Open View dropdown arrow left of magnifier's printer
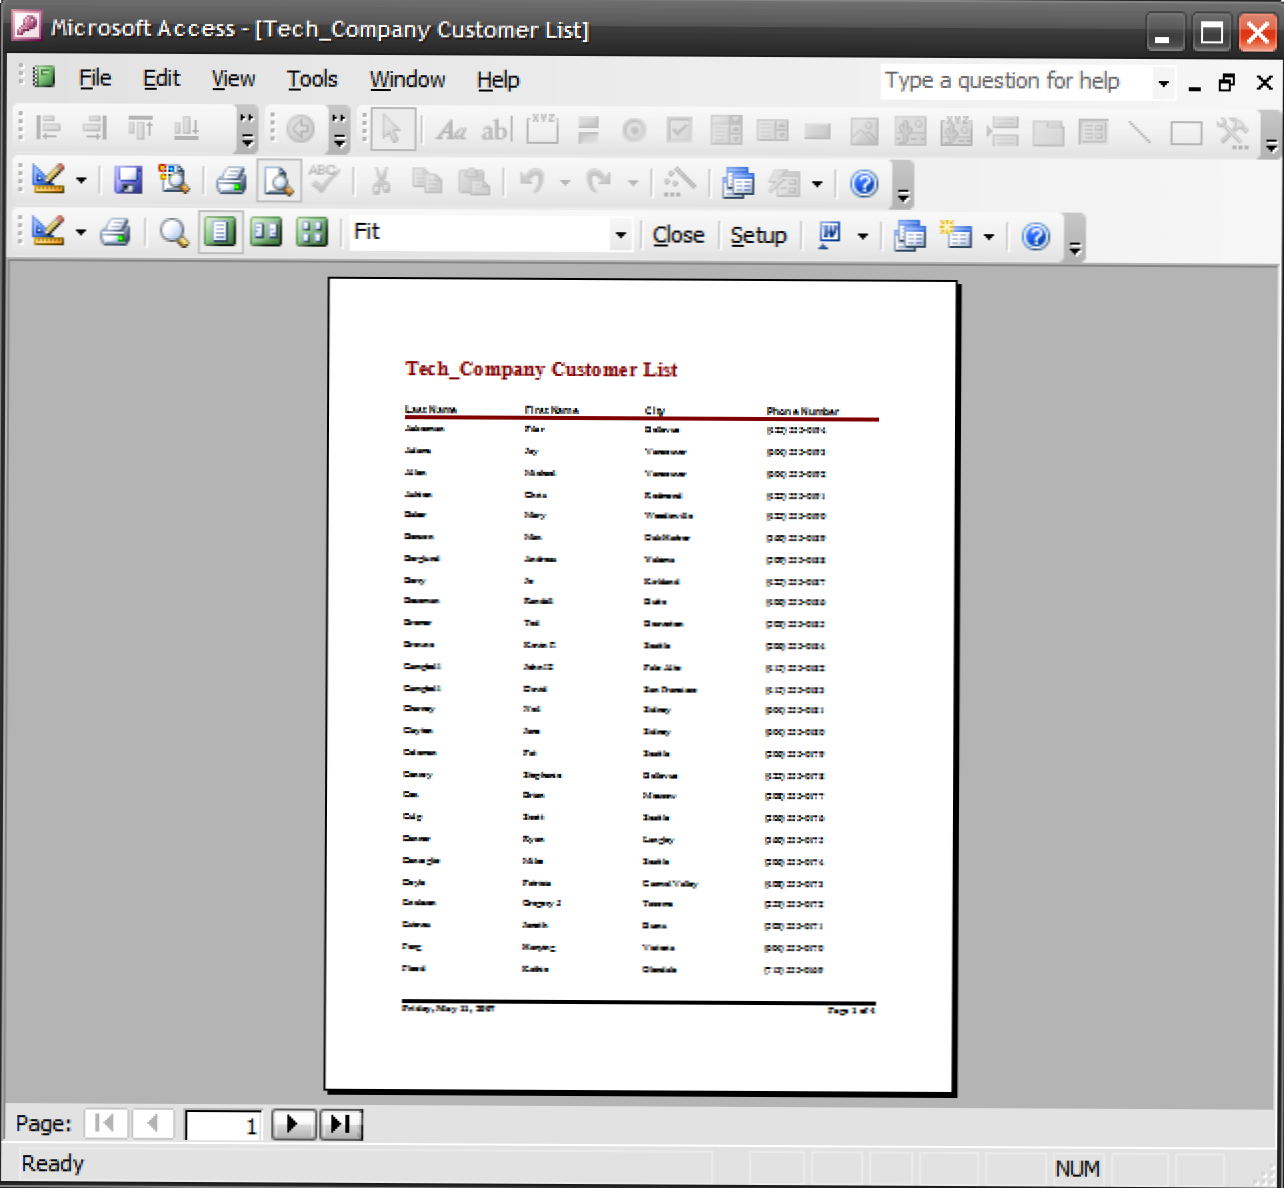This screenshot has height=1188, width=1284. coord(81,233)
